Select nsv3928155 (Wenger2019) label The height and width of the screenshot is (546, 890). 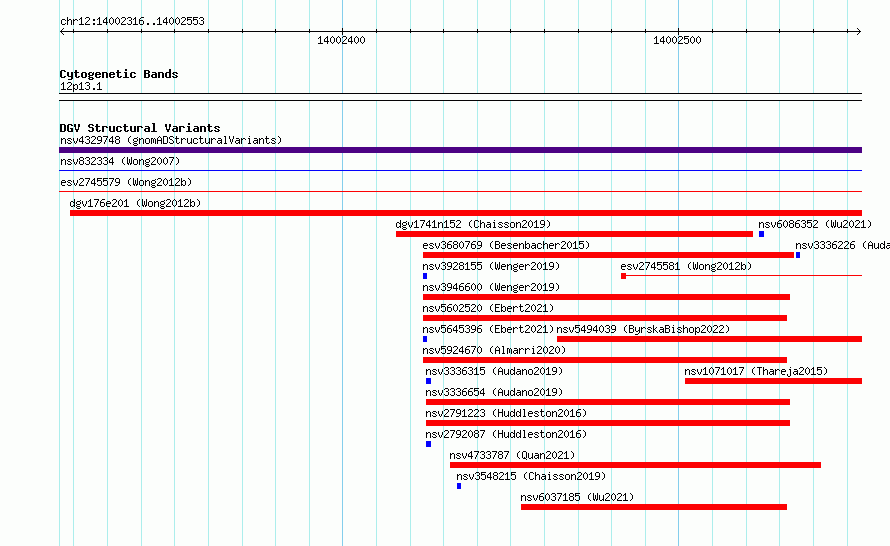coord(491,266)
